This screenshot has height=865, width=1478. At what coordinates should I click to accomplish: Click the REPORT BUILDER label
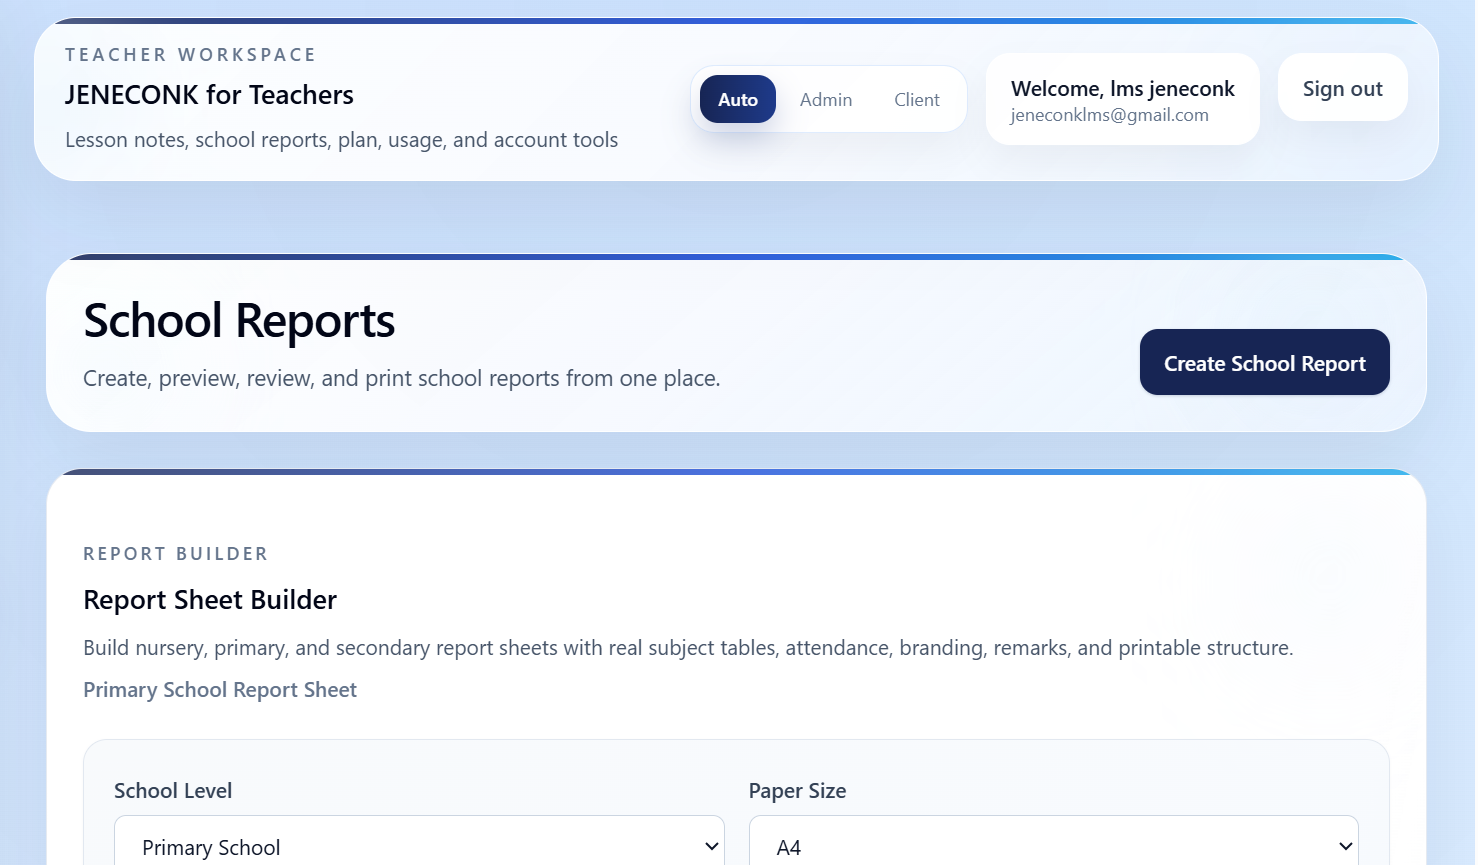(176, 554)
